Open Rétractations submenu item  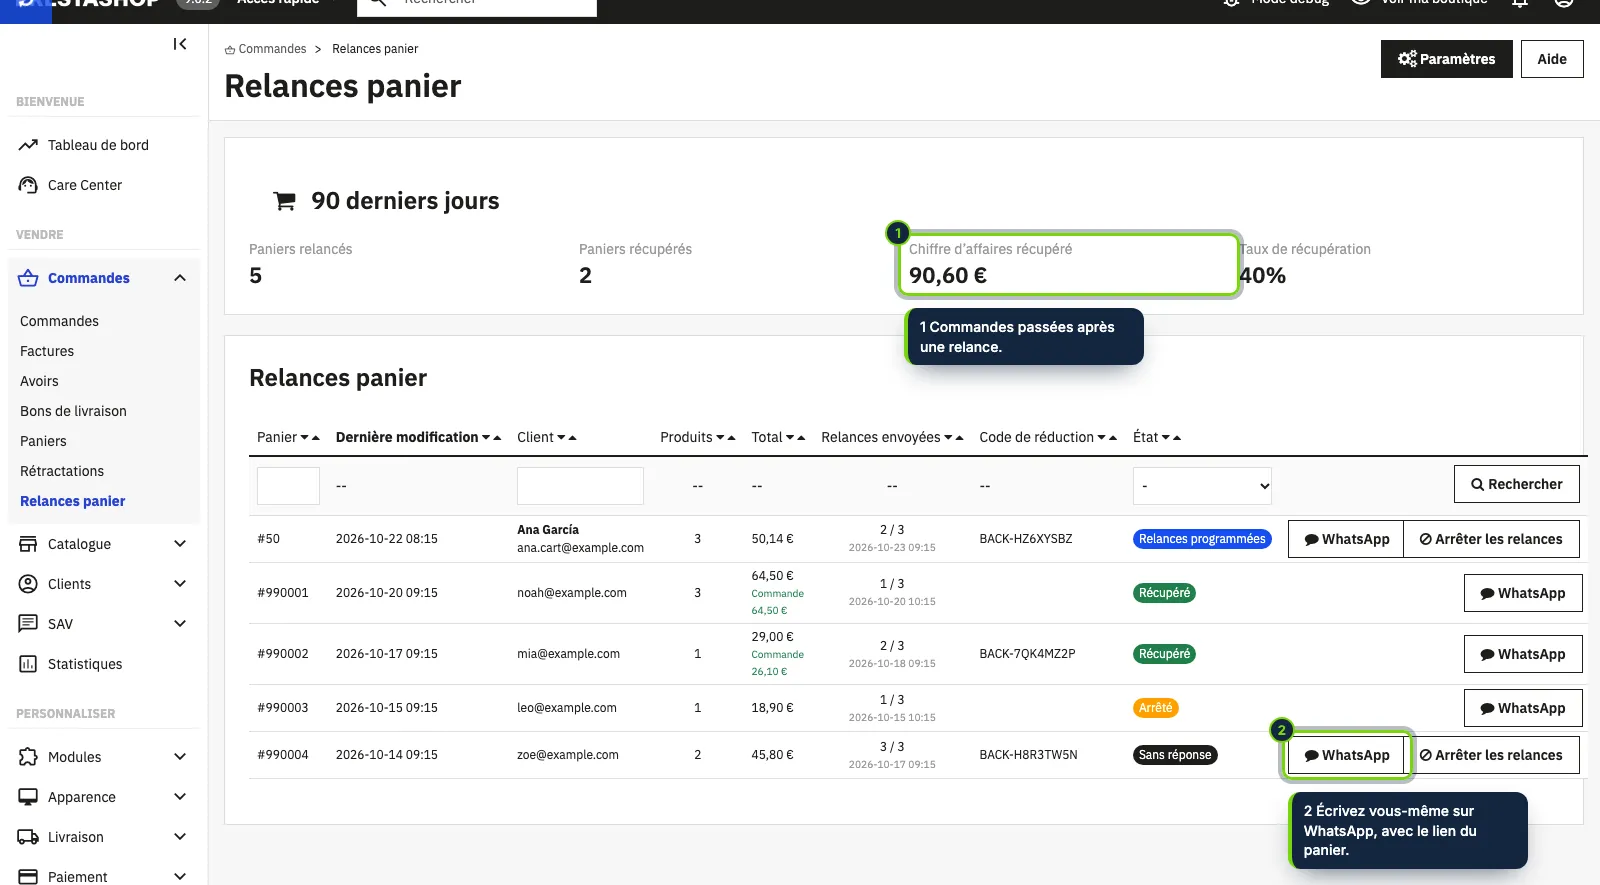pyautogui.click(x=62, y=471)
